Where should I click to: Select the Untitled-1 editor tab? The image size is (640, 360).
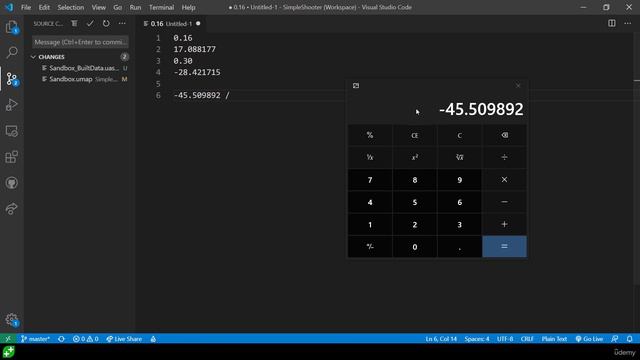coord(171,24)
